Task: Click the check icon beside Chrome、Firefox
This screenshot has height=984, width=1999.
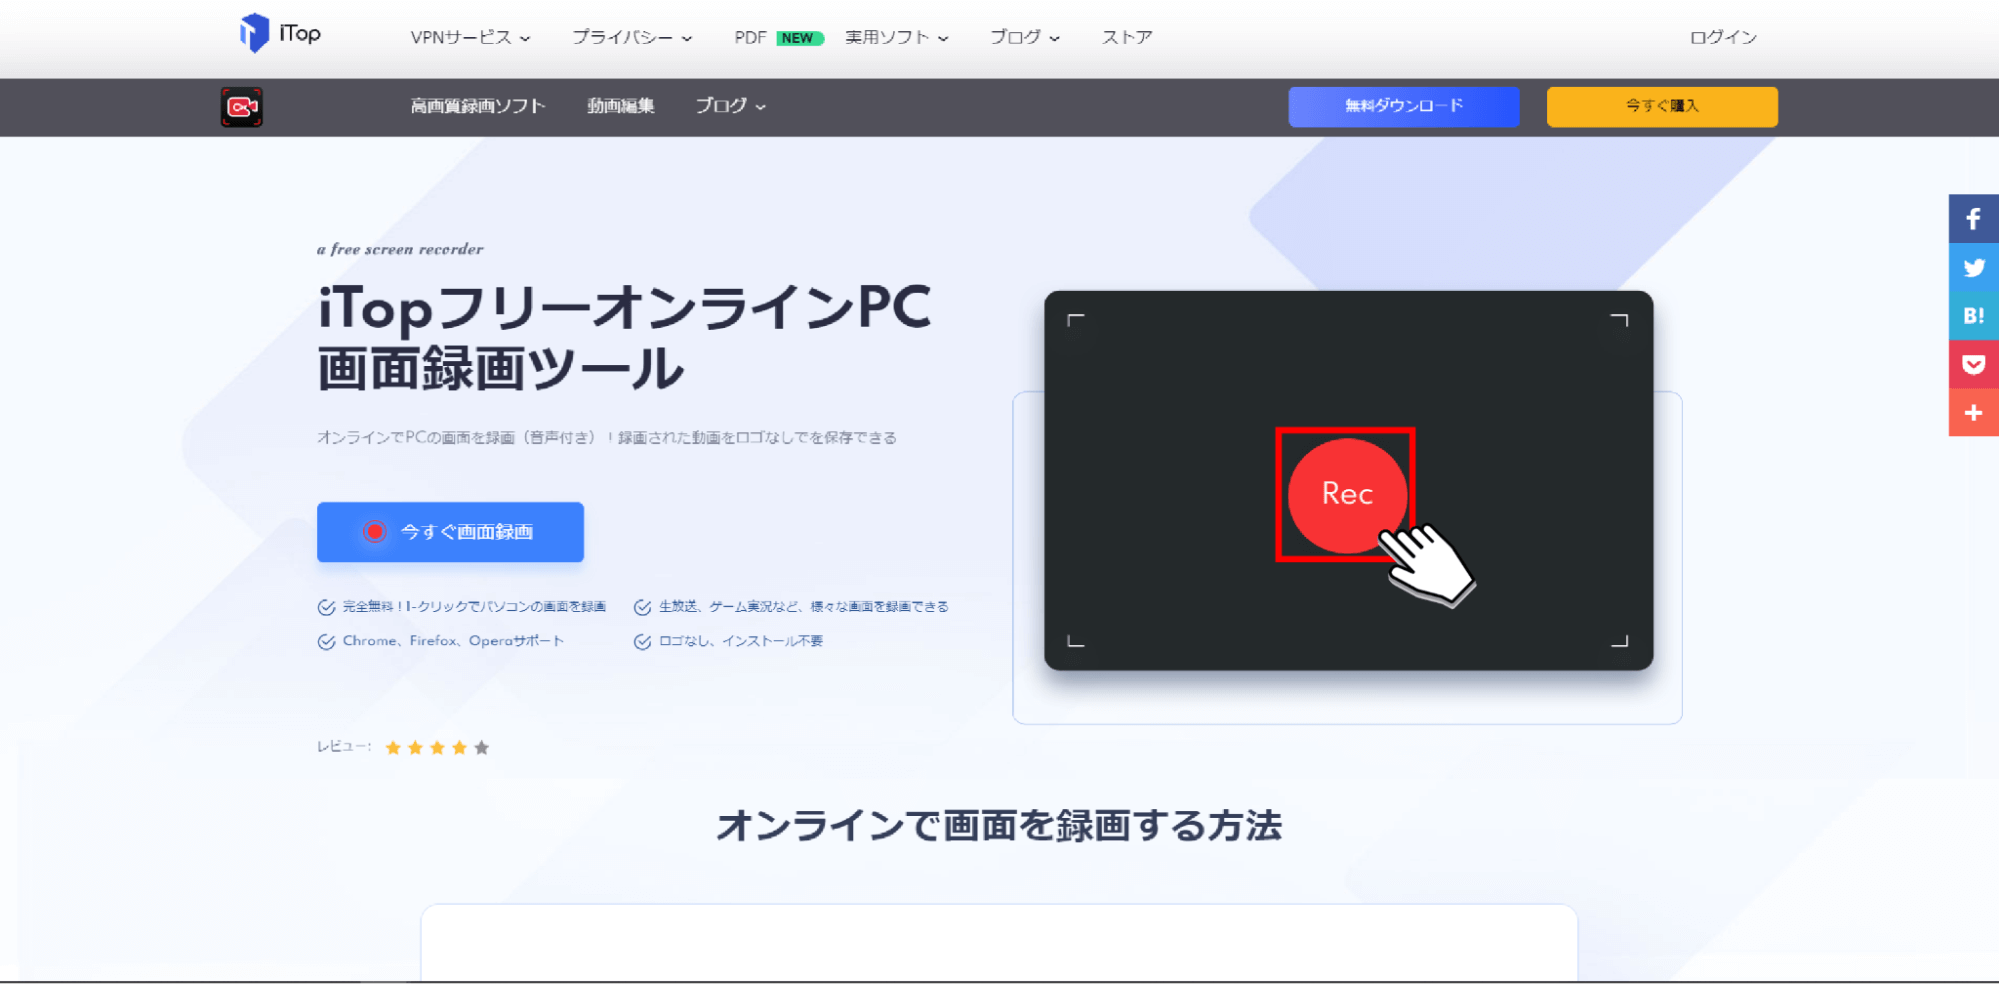Action: pyautogui.click(x=326, y=642)
